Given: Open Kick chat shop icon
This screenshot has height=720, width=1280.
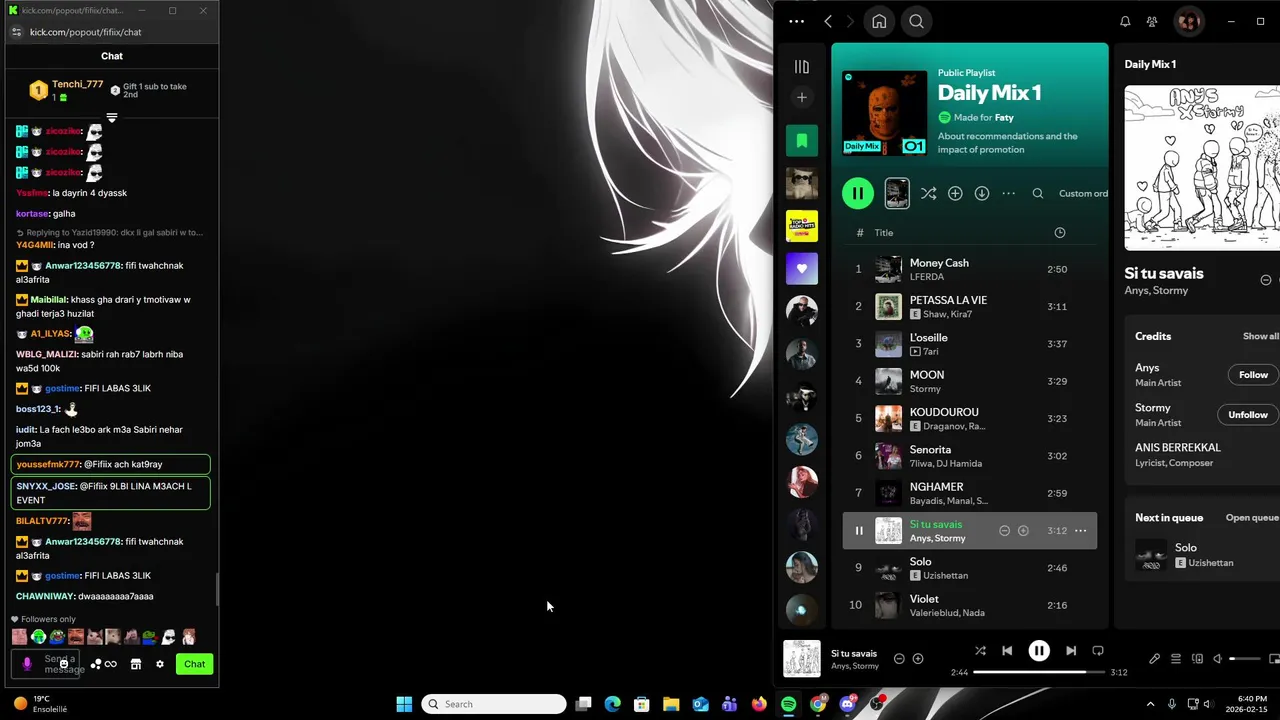Looking at the screenshot, I should [136, 664].
